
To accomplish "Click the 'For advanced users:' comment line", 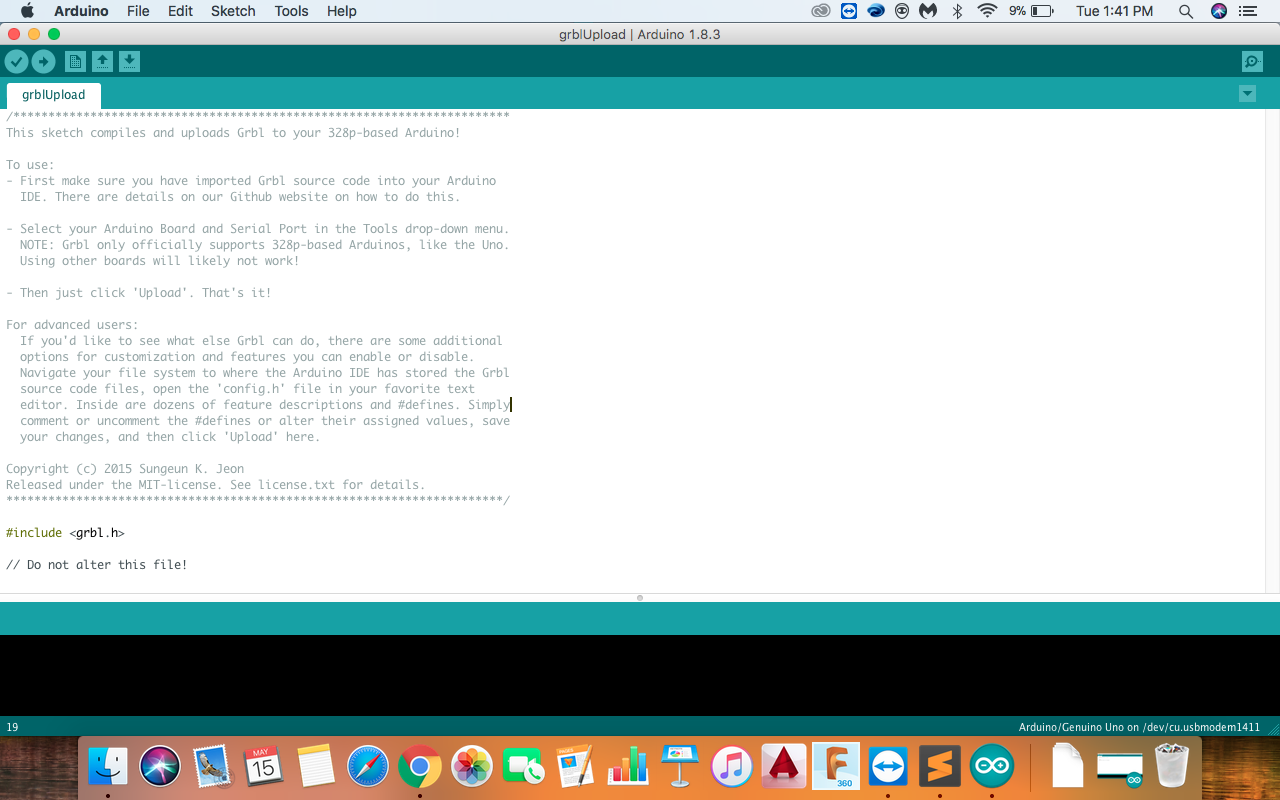I will [x=73, y=325].
